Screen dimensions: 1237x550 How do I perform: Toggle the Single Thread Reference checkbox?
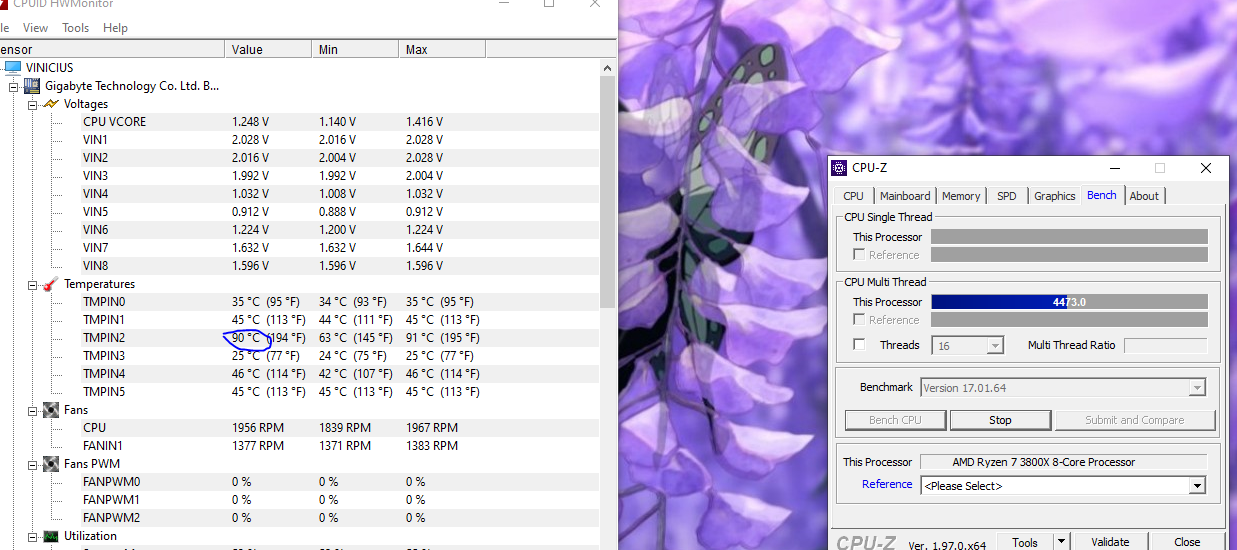click(x=859, y=255)
